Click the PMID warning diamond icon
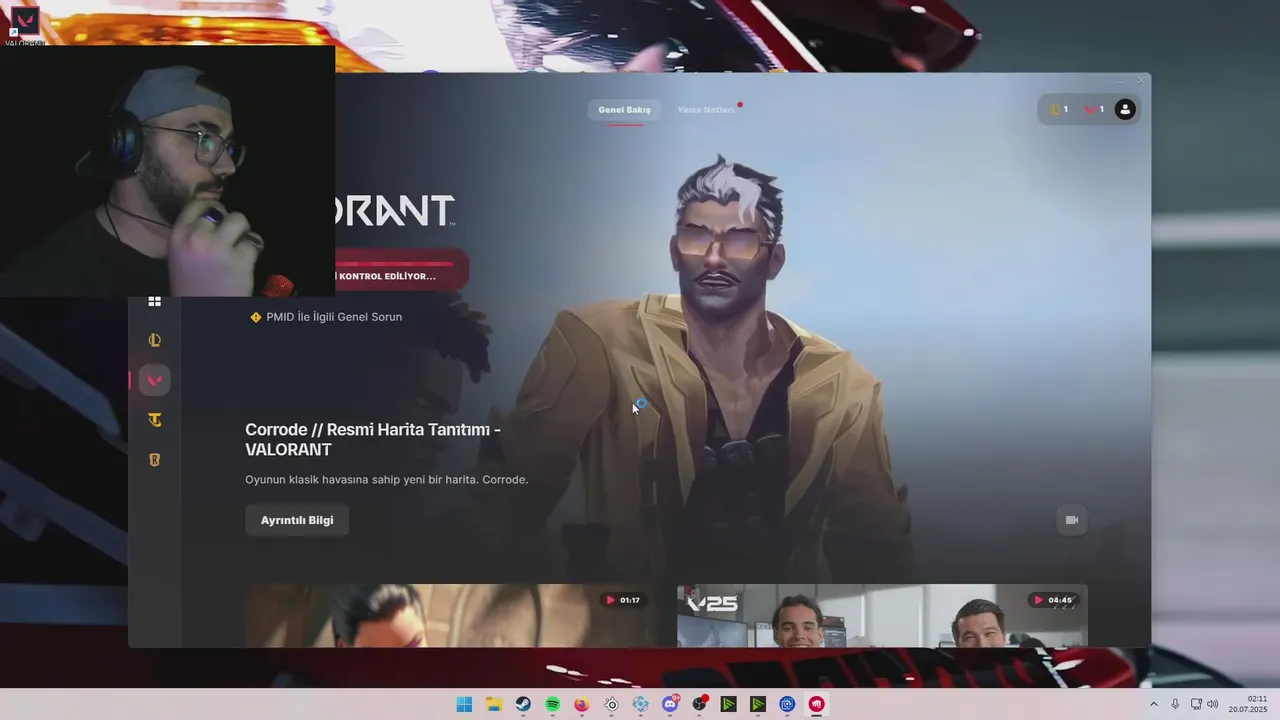 [x=256, y=317]
